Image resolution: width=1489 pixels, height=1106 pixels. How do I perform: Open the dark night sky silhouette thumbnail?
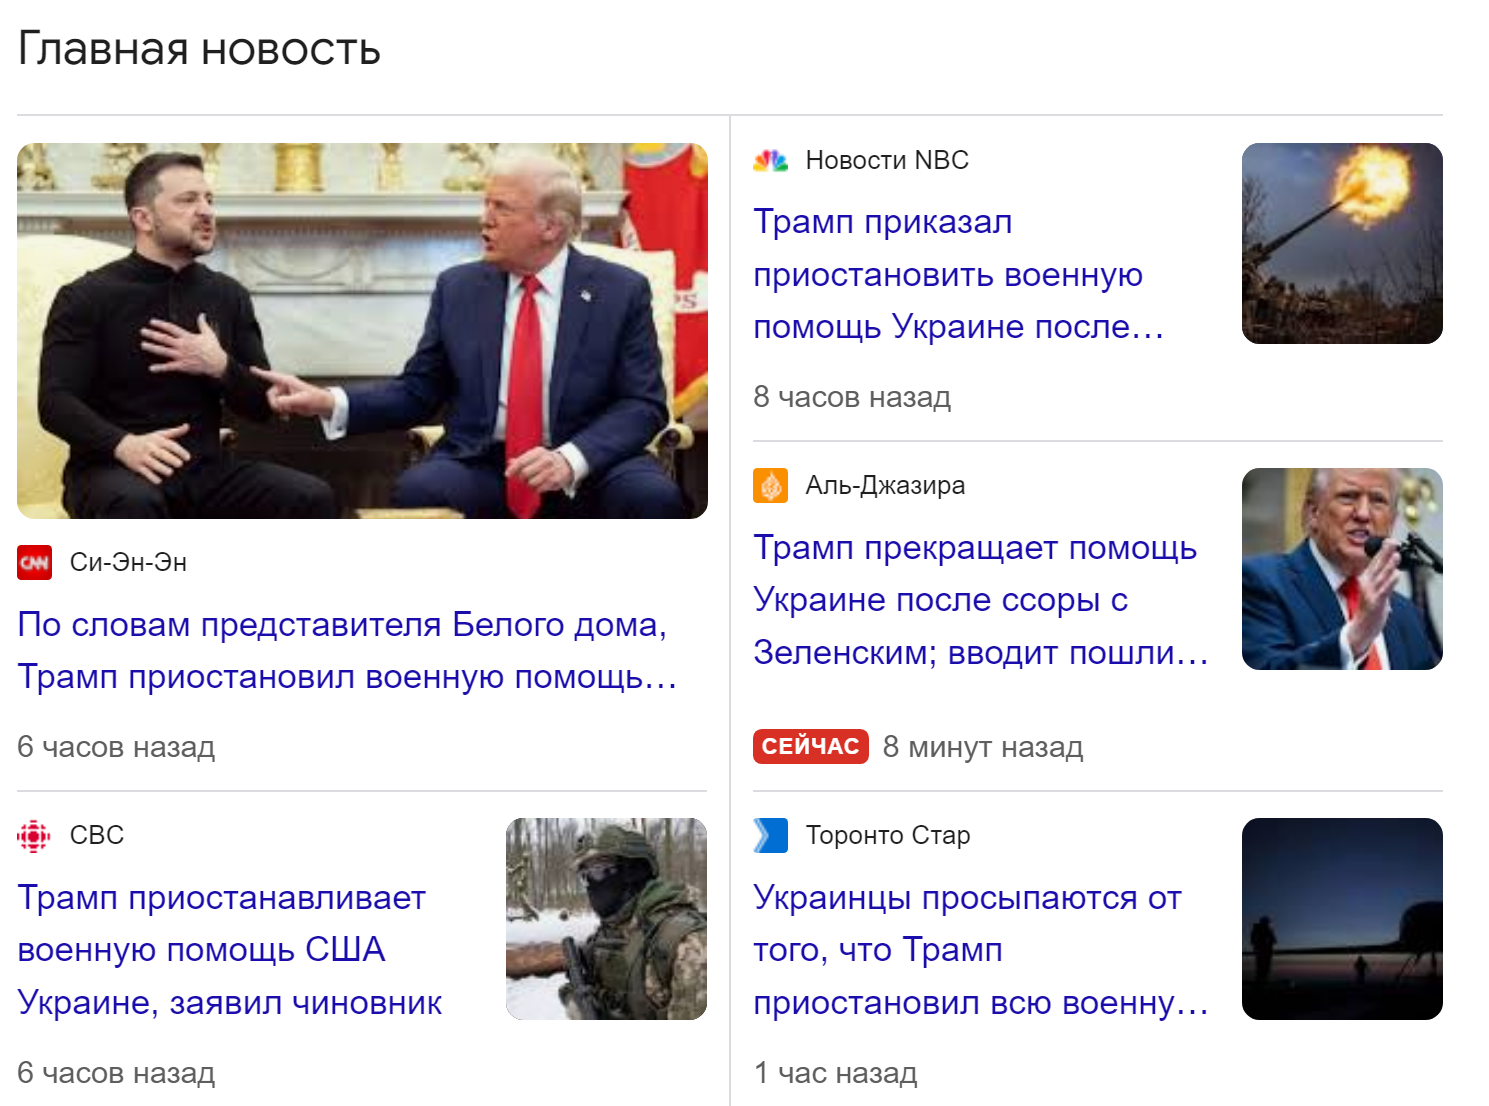[x=1342, y=919]
